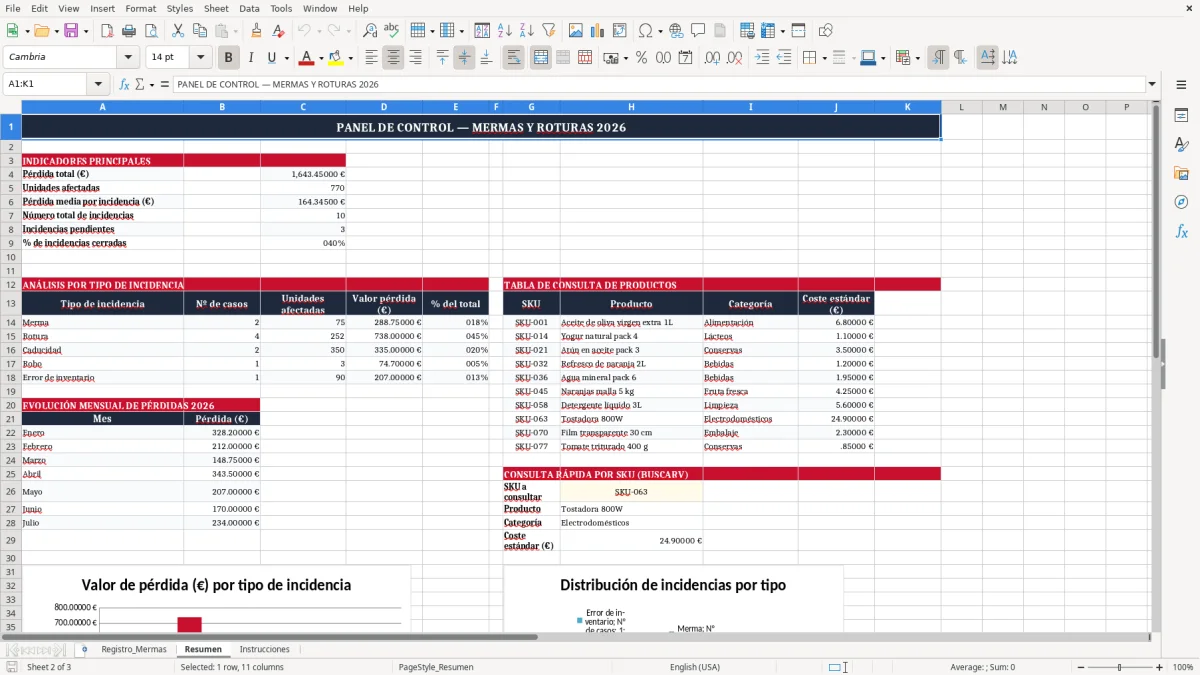Open the sidebar Functions panel

[1181, 231]
